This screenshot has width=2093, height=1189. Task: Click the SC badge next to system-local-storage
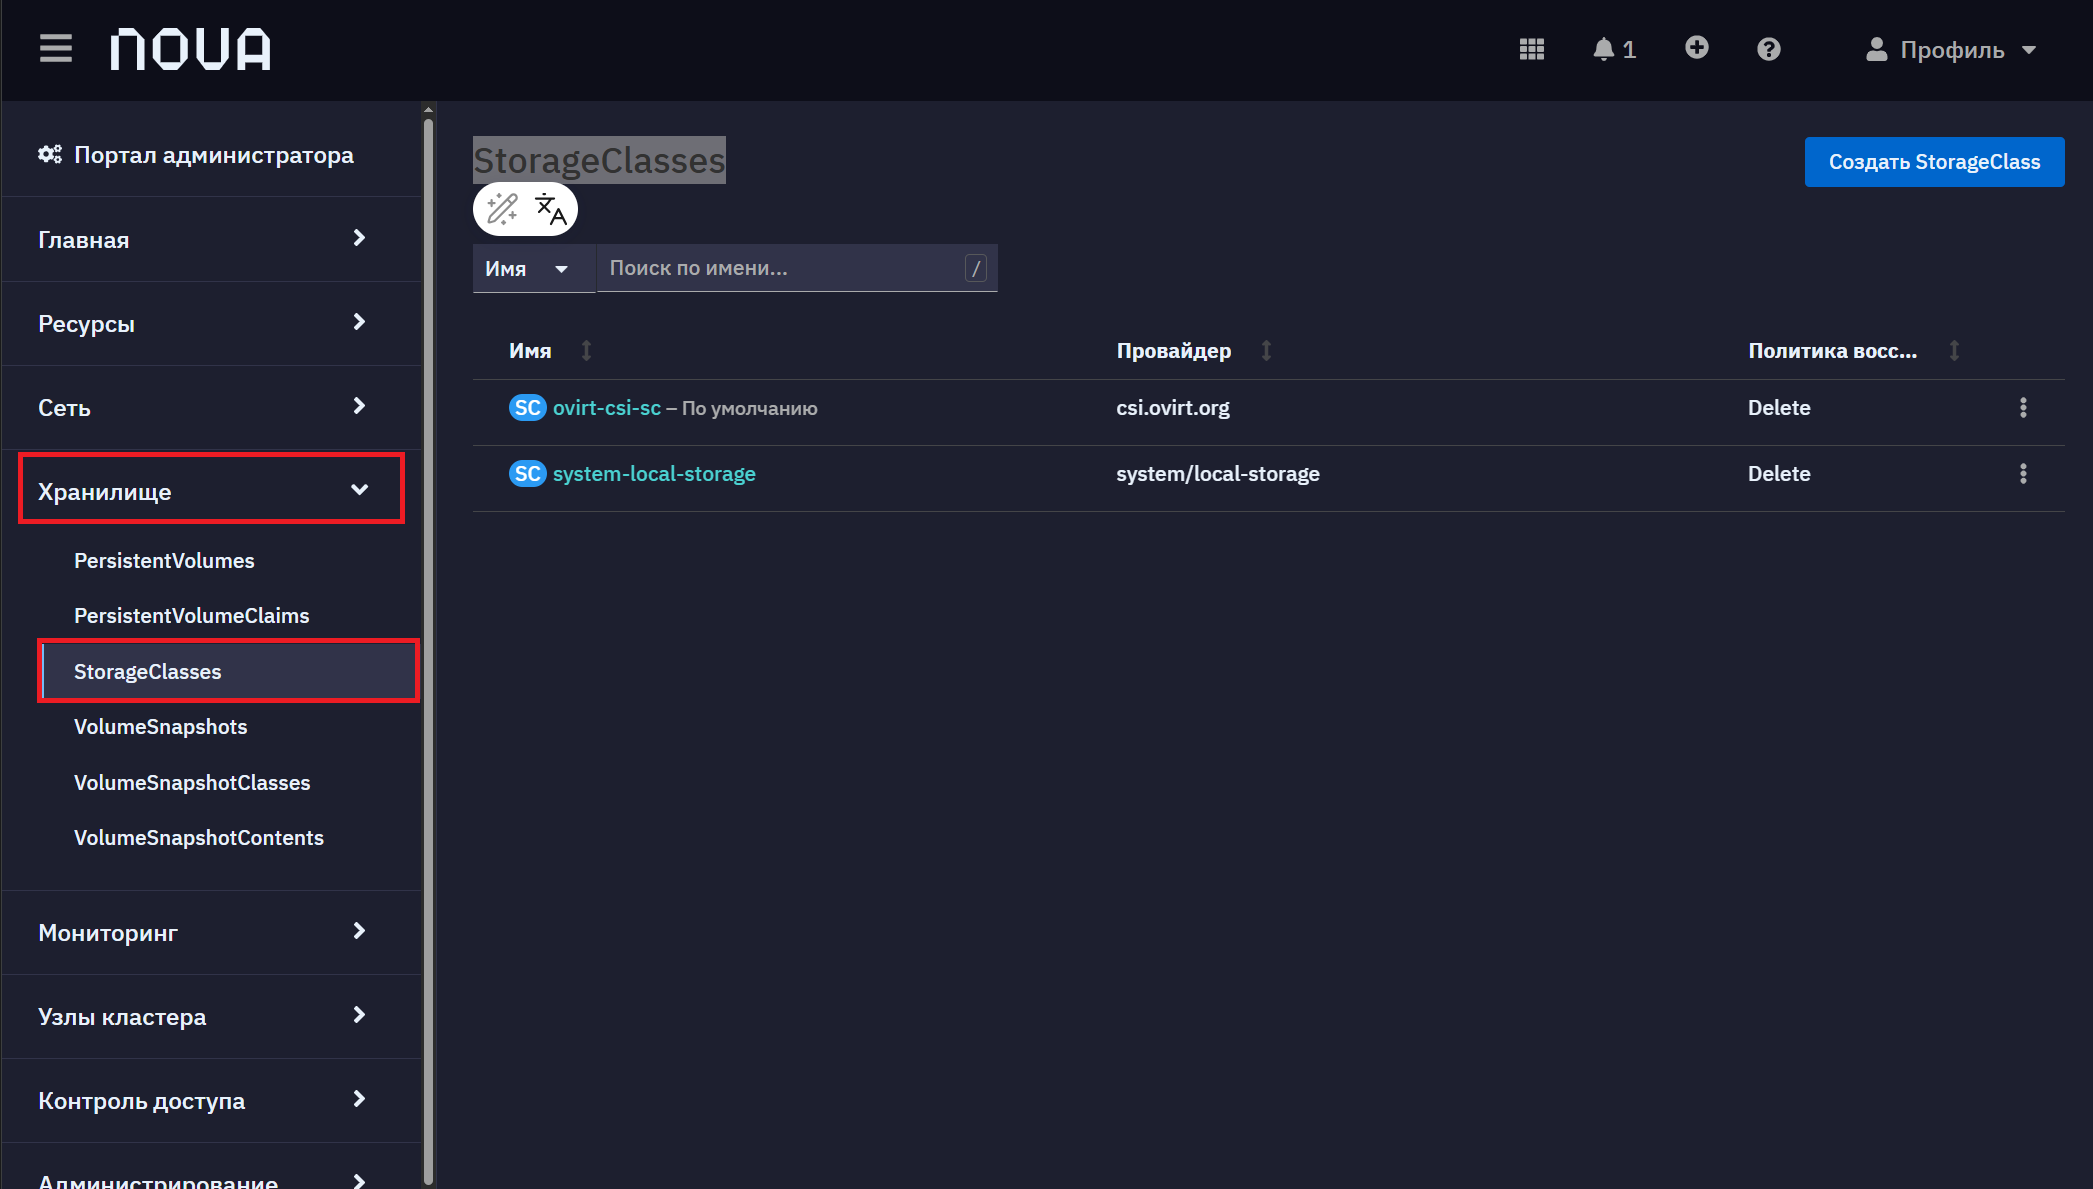pyautogui.click(x=527, y=474)
